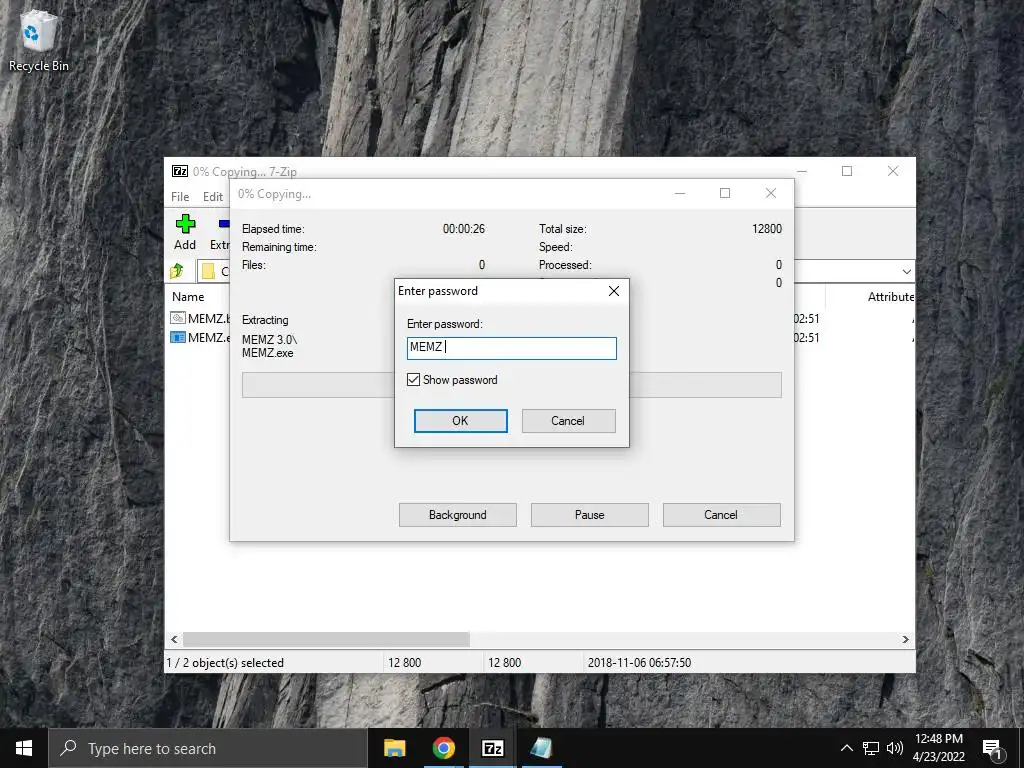Confirm the password with OK
Image resolution: width=1024 pixels, height=768 pixels.
(x=460, y=421)
